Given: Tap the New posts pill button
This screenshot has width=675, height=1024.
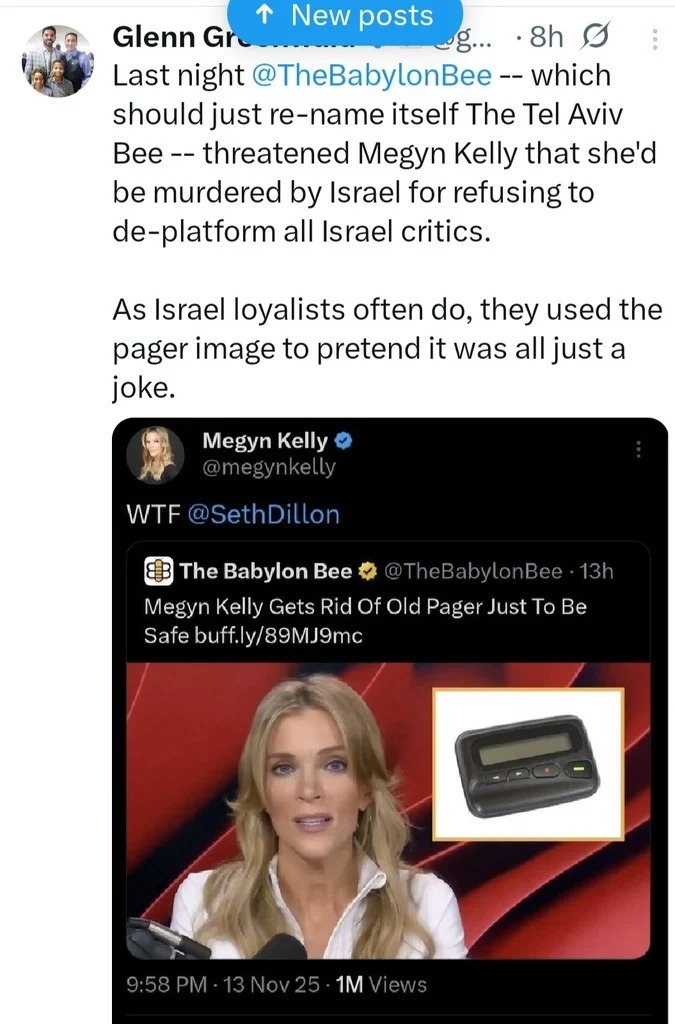Looking at the screenshot, I should click(x=345, y=17).
